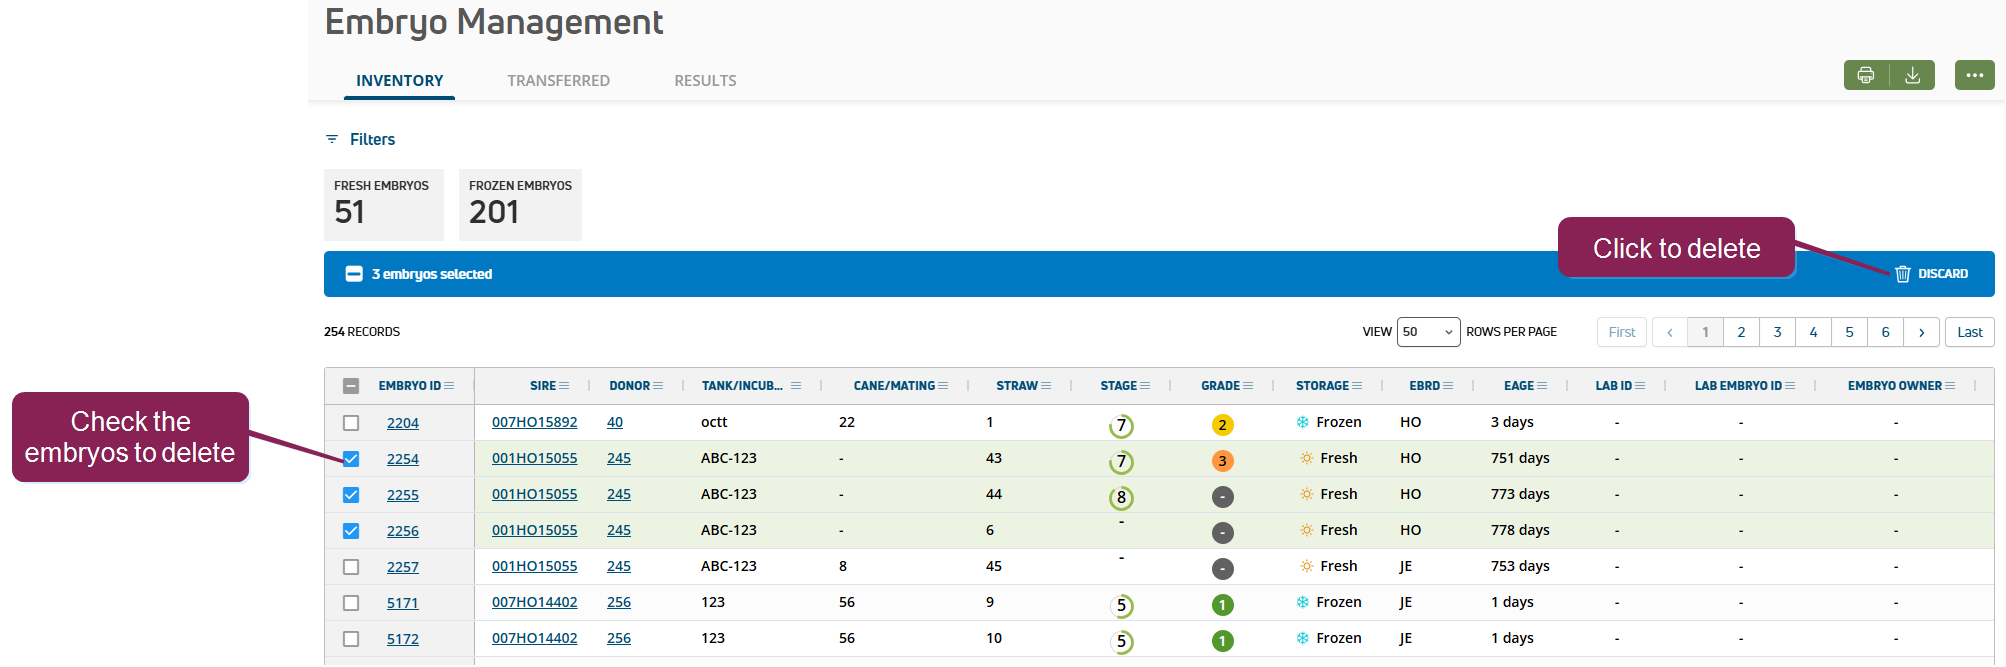Image resolution: width=2006 pixels, height=667 pixels.
Task: Open the rows per page dropdown
Action: tap(1428, 332)
